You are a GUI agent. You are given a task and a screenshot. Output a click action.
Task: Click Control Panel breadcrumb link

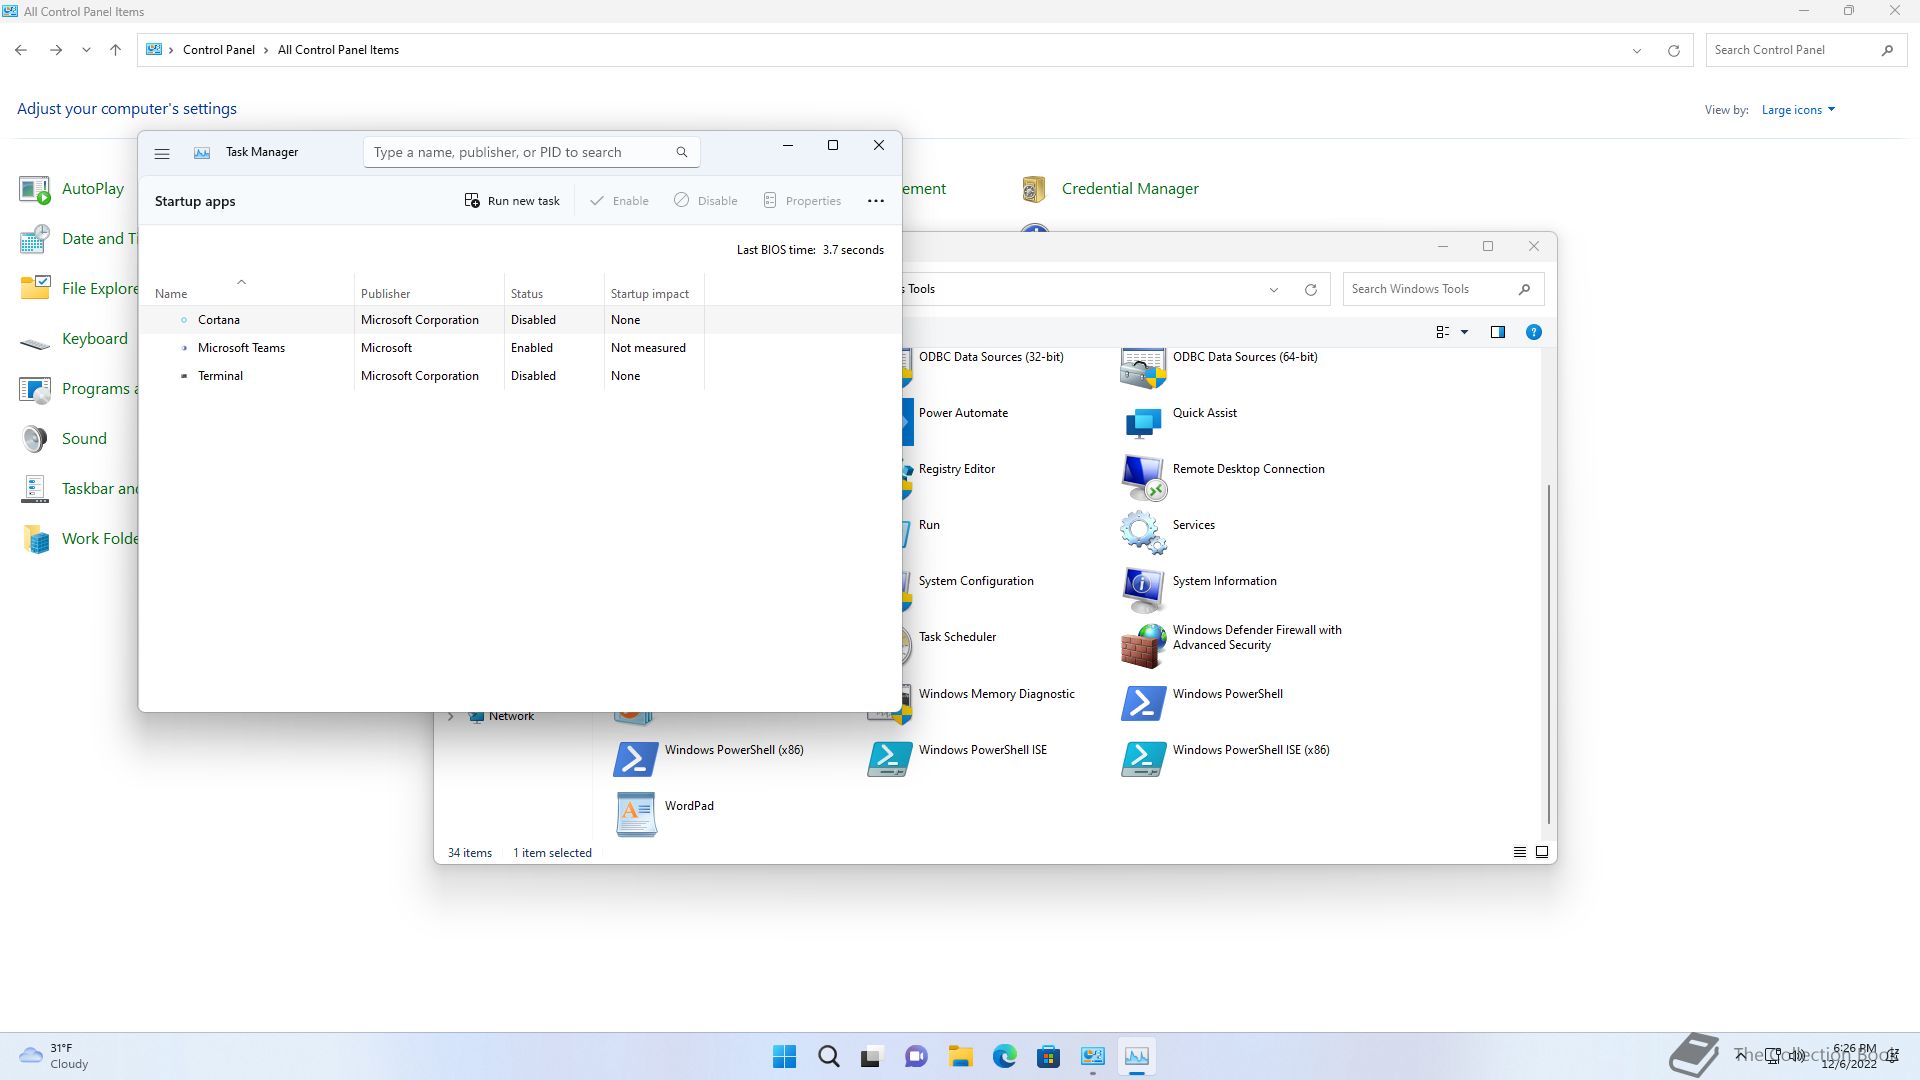[x=219, y=50]
